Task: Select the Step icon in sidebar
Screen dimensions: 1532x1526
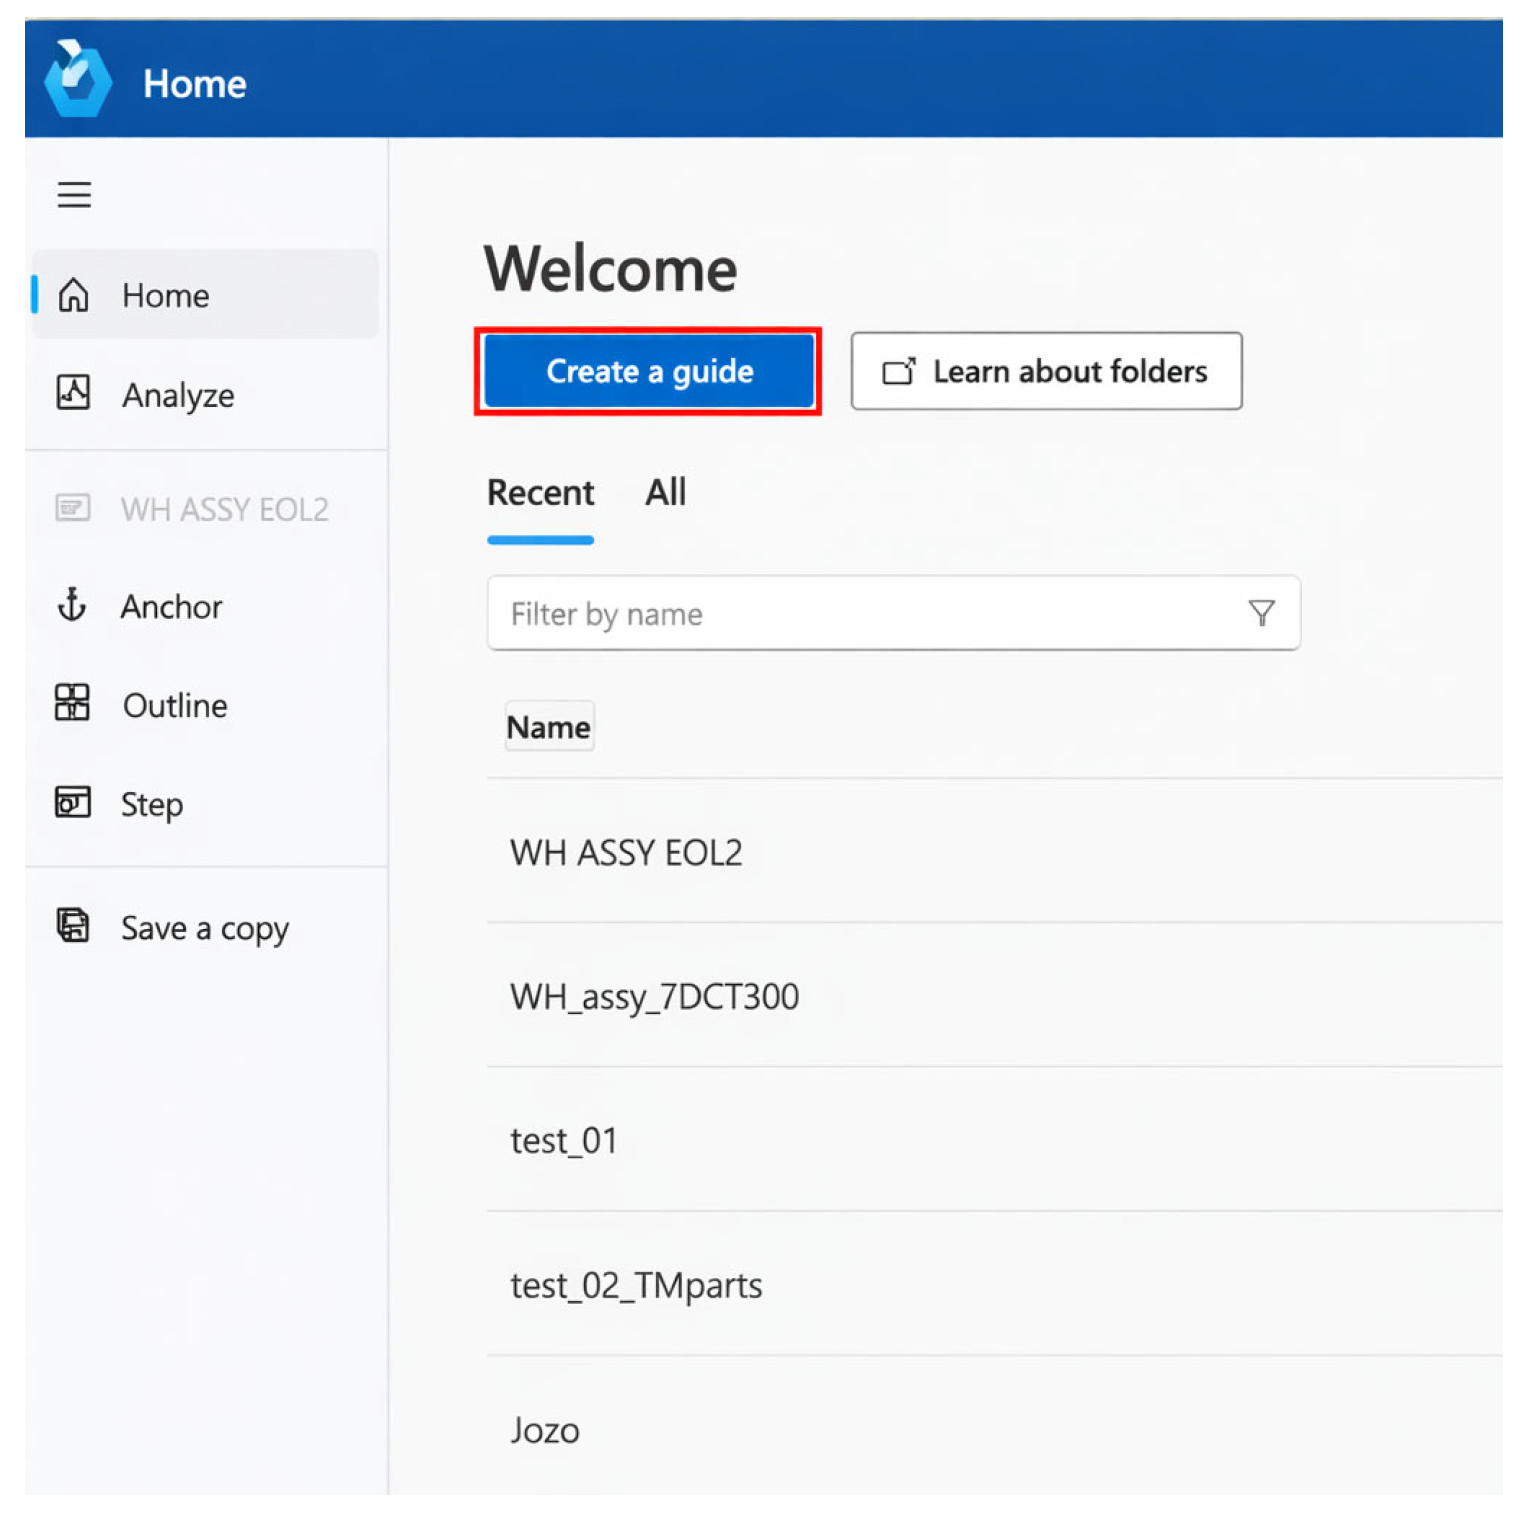Action: (x=73, y=802)
